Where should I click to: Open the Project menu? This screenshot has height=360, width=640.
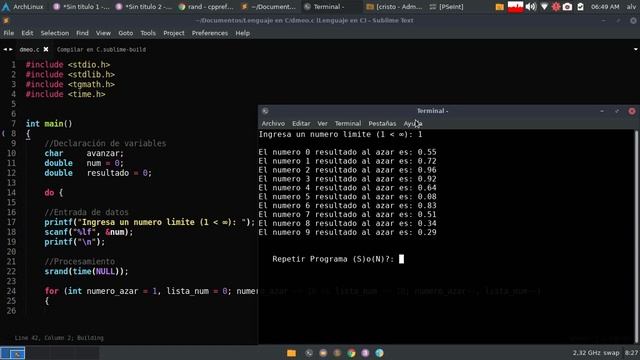pos(174,33)
